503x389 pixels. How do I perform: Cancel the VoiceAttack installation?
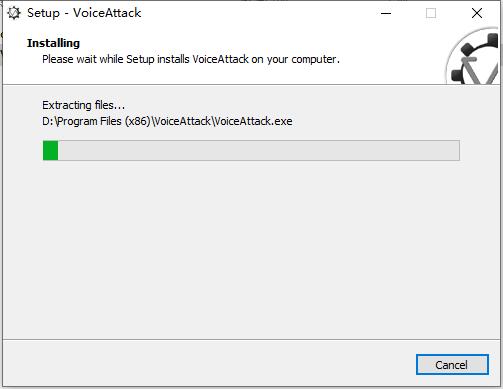point(452,365)
